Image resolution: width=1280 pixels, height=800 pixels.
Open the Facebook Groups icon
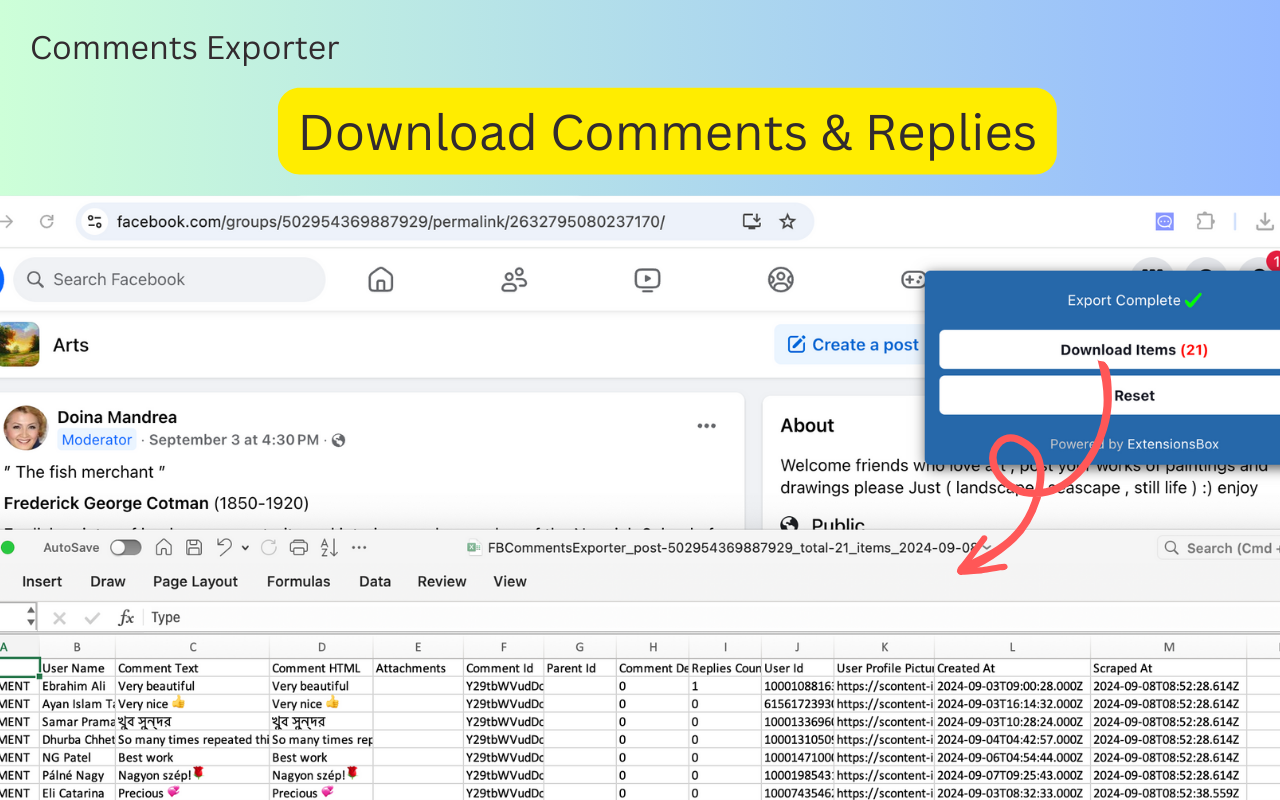(x=781, y=280)
